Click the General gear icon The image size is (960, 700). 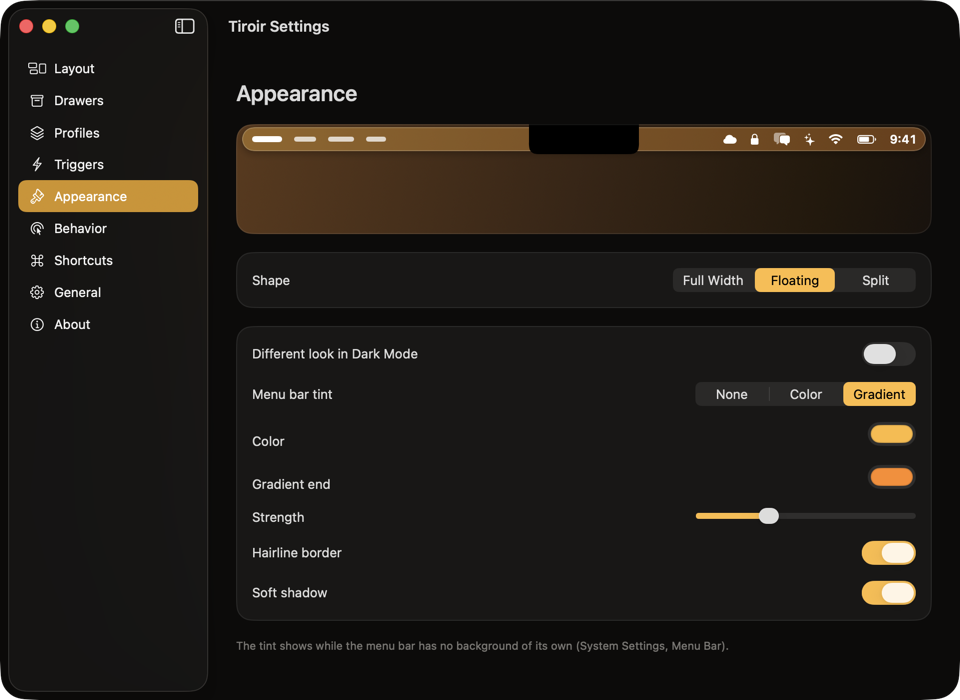pyautogui.click(x=37, y=292)
